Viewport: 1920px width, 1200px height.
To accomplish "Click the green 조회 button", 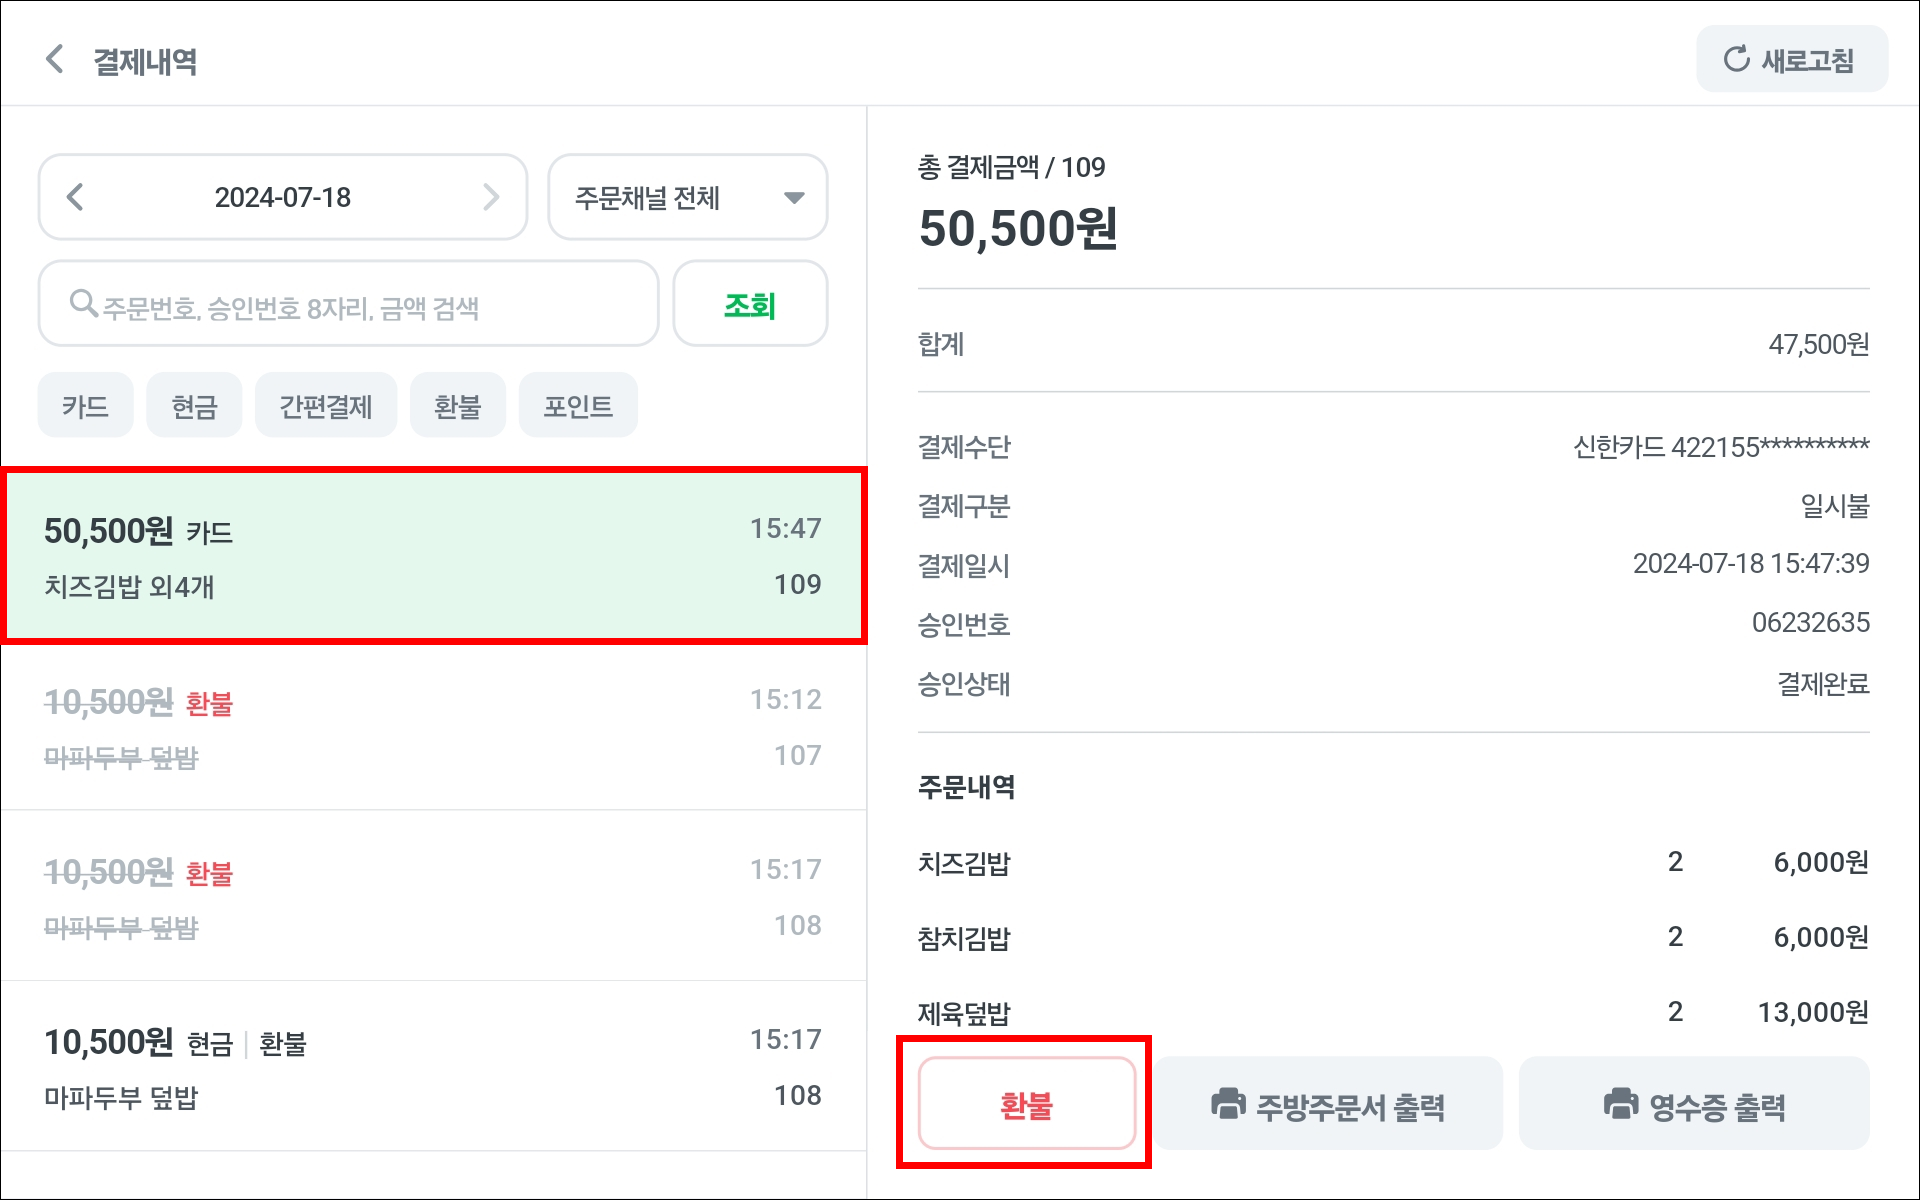I will [750, 304].
